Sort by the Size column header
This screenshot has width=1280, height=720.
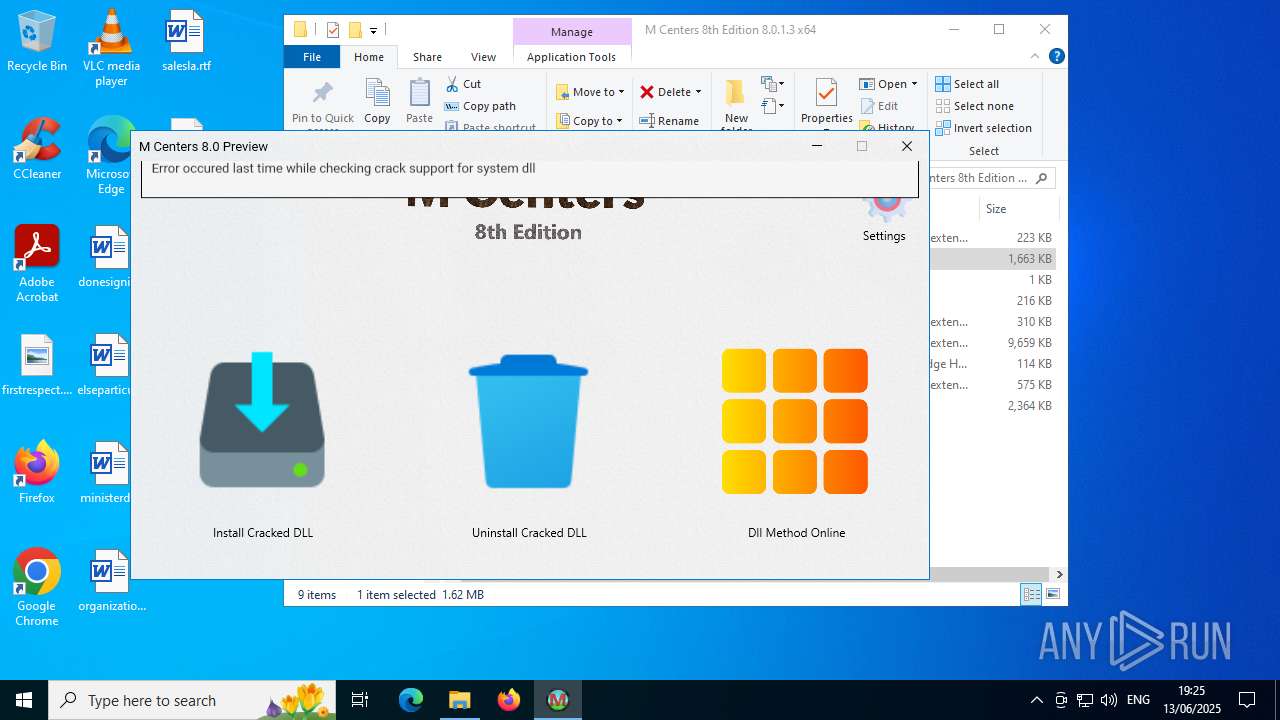(1017, 209)
